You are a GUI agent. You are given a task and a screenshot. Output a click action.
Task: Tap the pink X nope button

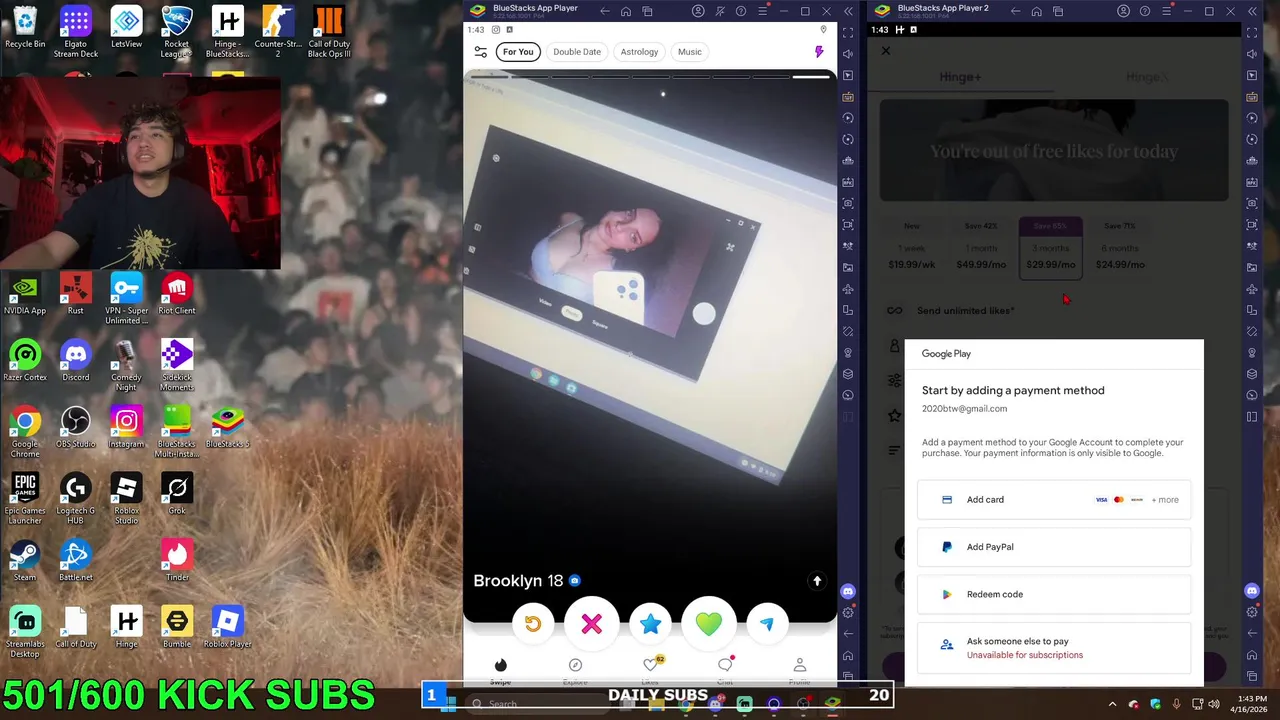pos(591,624)
